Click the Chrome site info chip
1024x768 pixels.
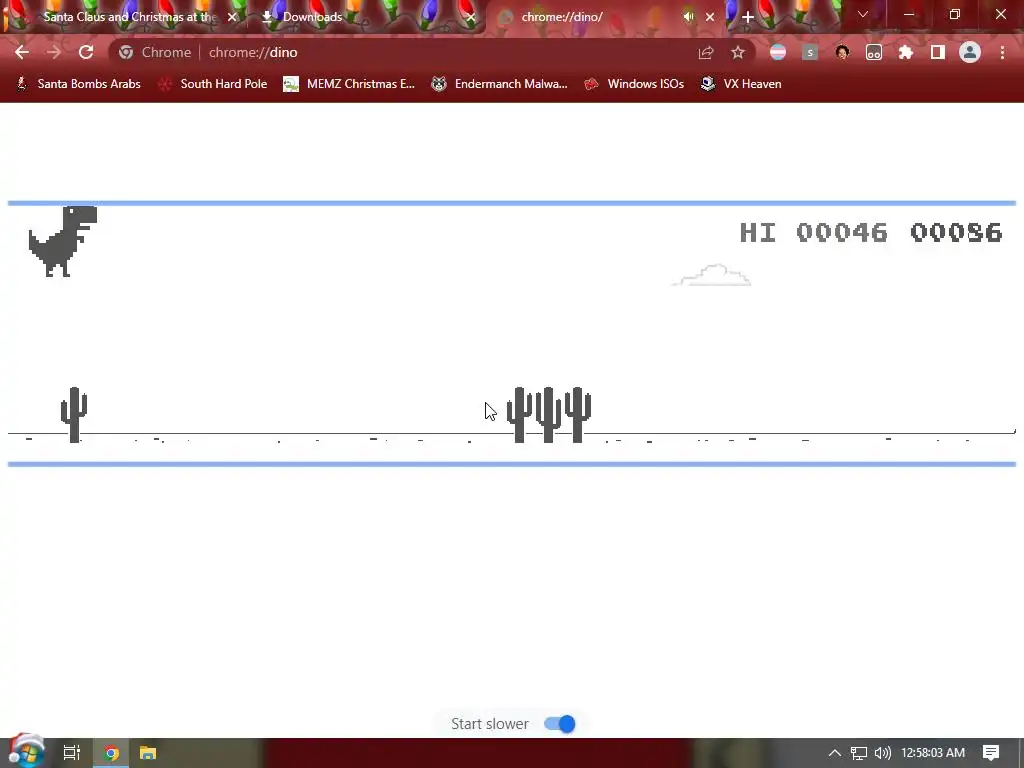[155, 52]
